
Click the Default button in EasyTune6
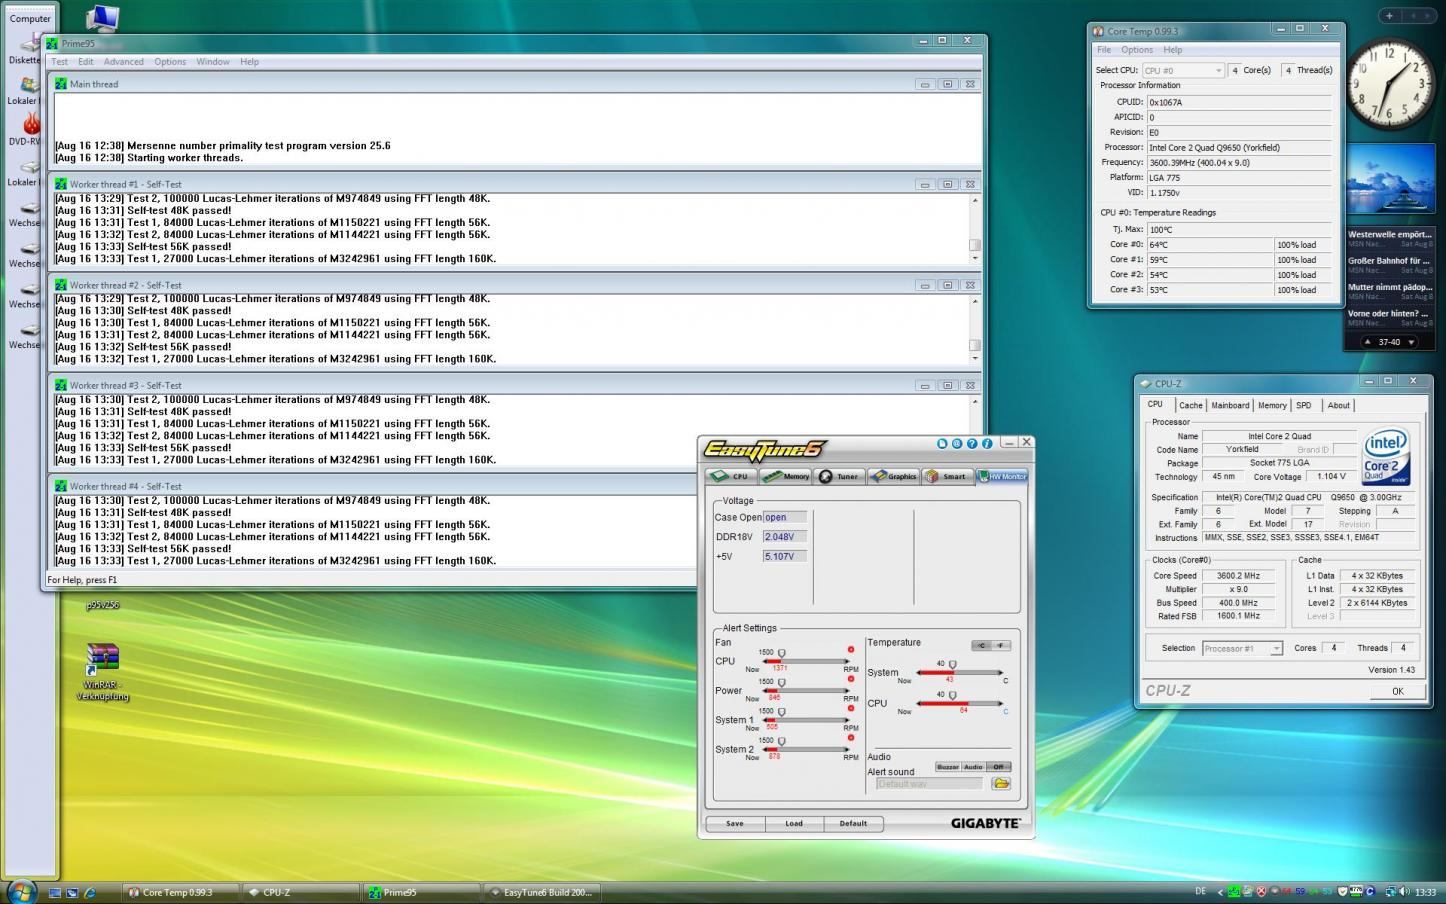(853, 824)
